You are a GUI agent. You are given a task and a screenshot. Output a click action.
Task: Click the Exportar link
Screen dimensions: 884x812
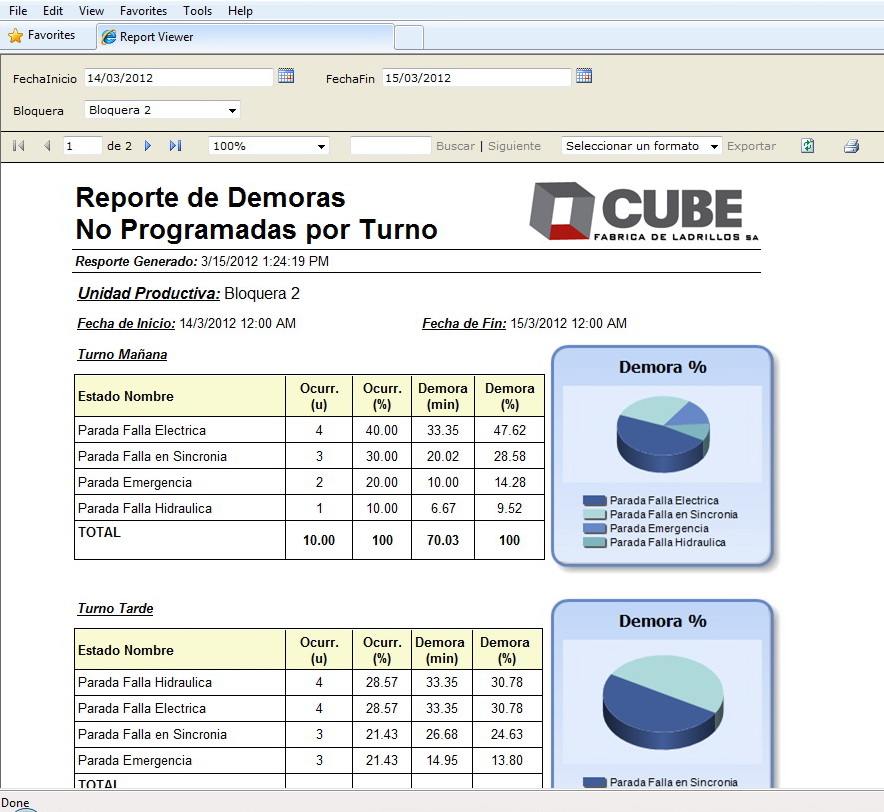751,146
